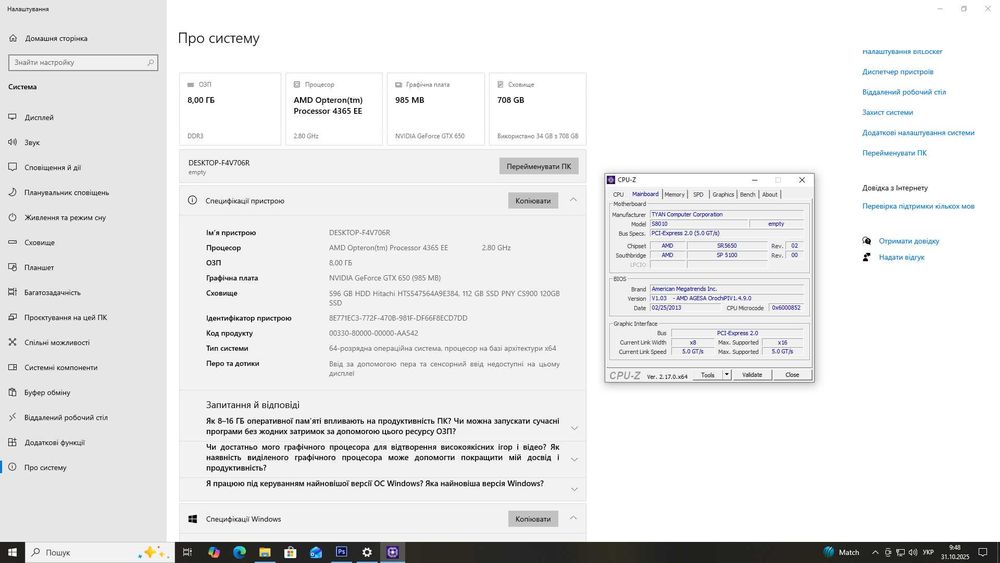Open CPU-Z Tools dropdown arrow
The width and height of the screenshot is (1000, 563).
click(726, 375)
